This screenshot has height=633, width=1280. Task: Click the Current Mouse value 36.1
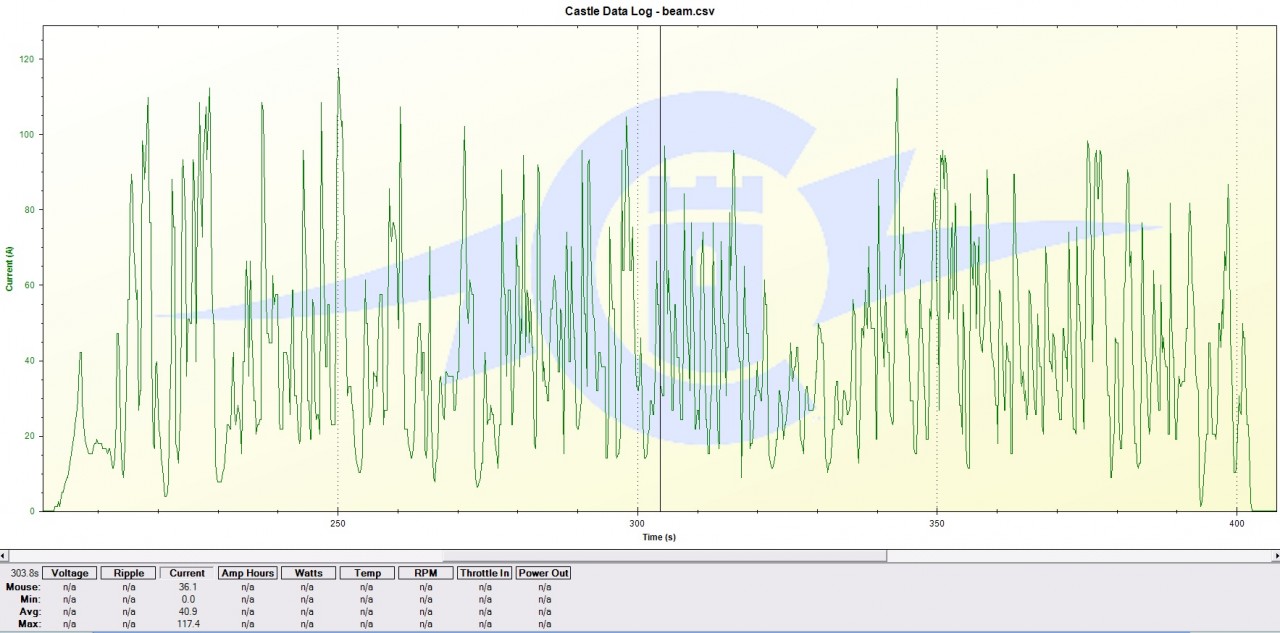[187, 587]
